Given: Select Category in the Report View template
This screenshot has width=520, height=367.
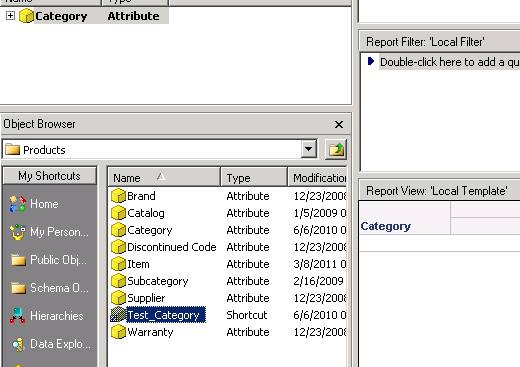Looking at the screenshot, I should click(x=386, y=226).
